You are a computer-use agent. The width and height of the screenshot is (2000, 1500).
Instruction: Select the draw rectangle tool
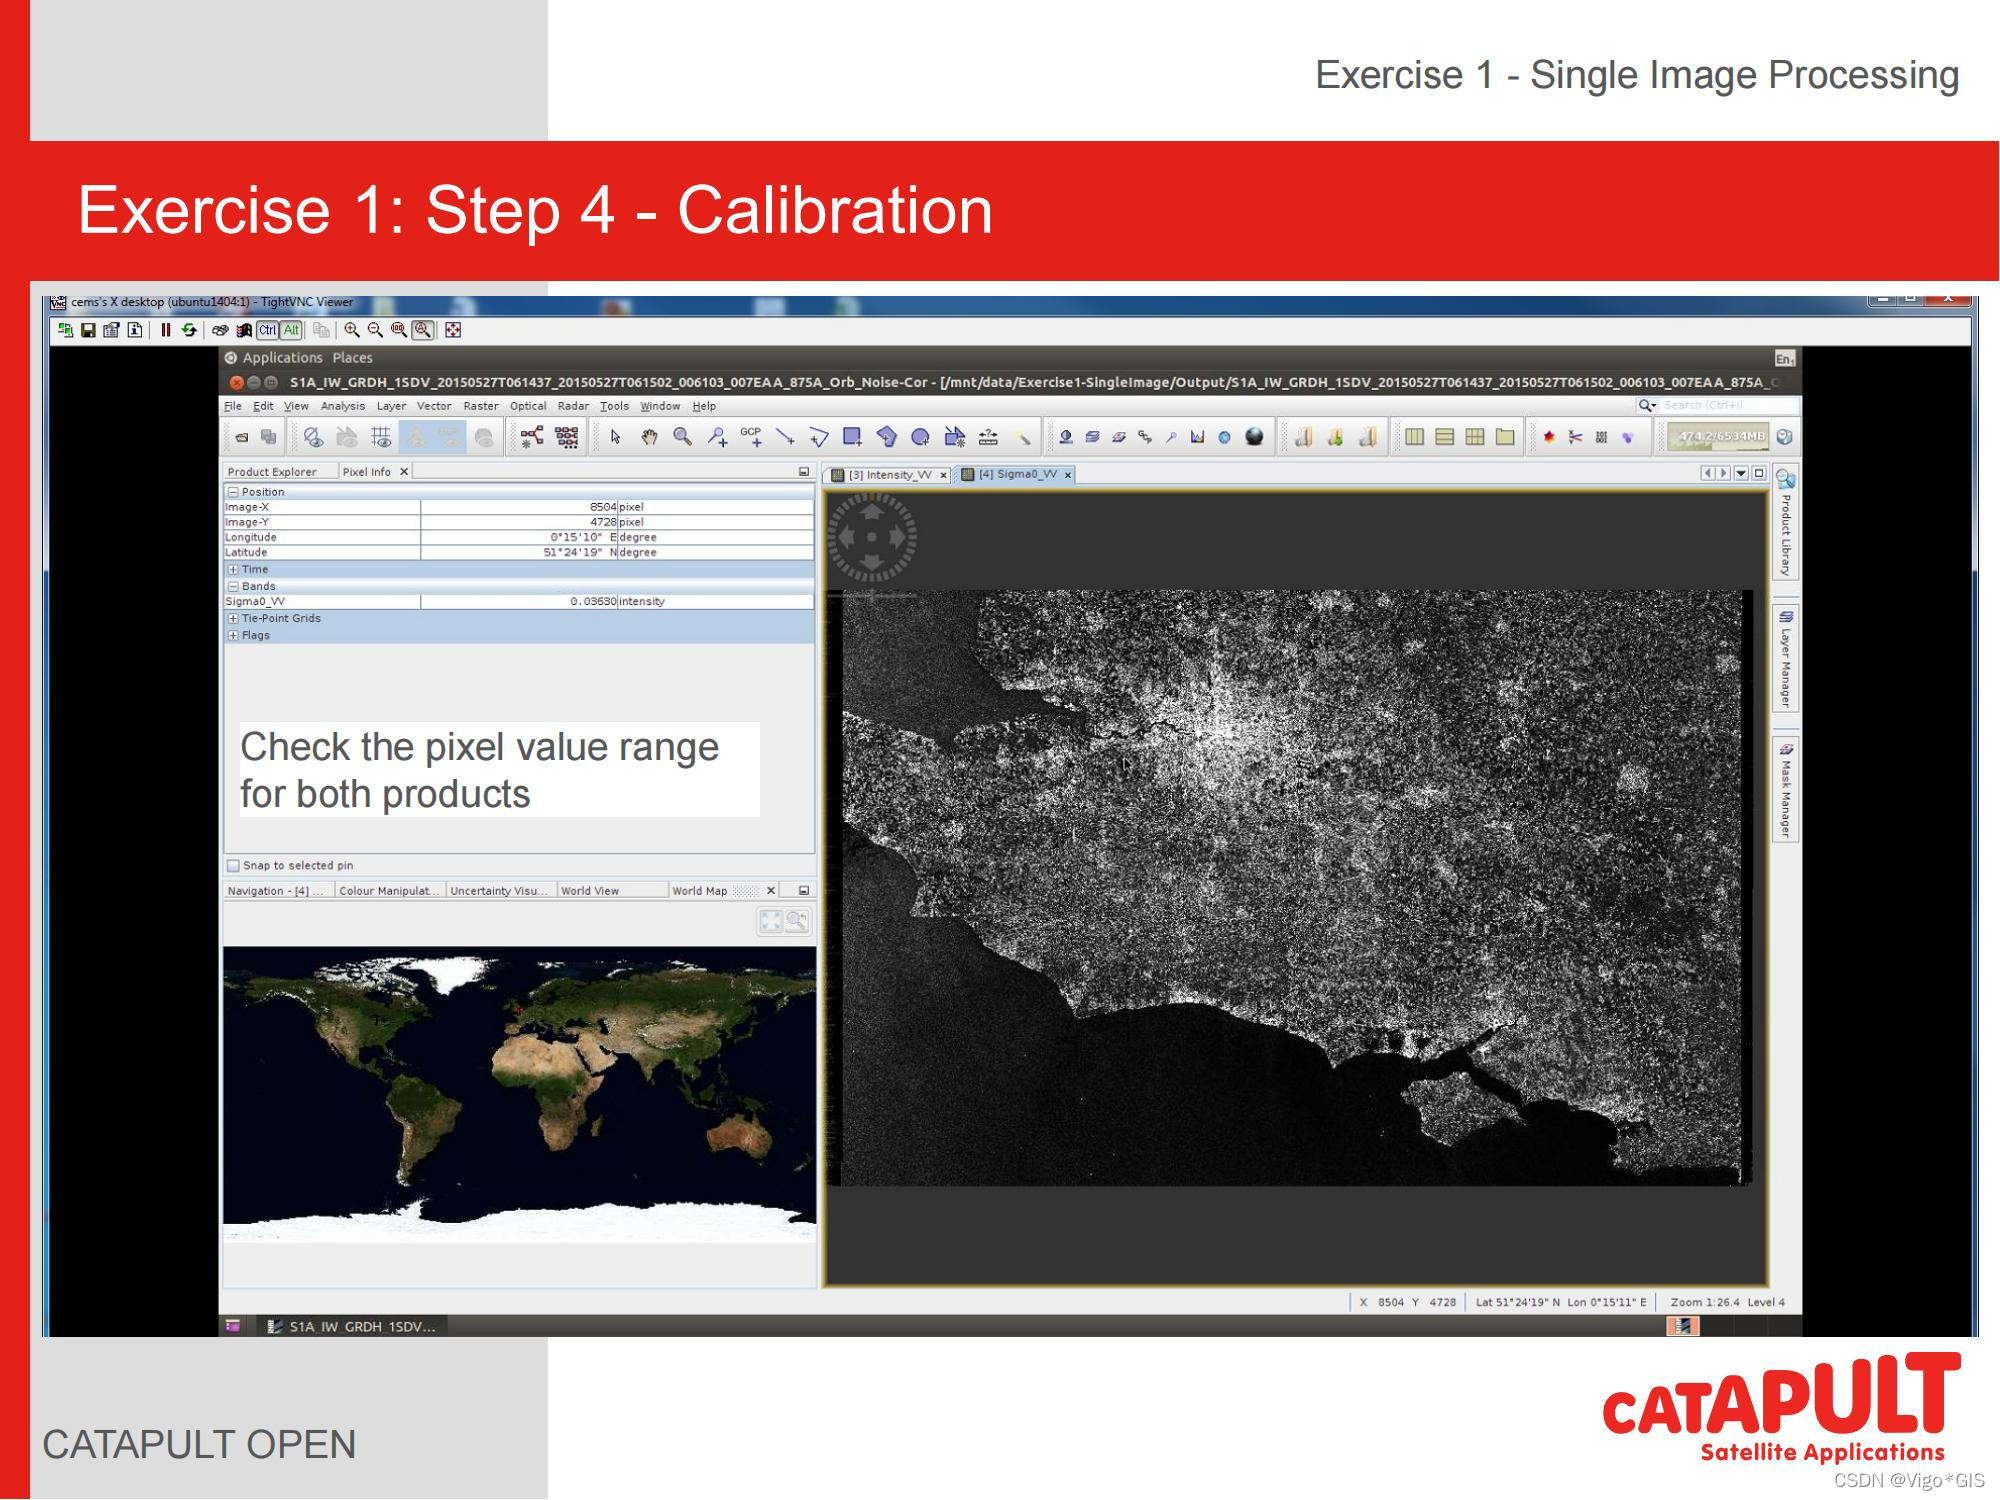click(x=852, y=437)
